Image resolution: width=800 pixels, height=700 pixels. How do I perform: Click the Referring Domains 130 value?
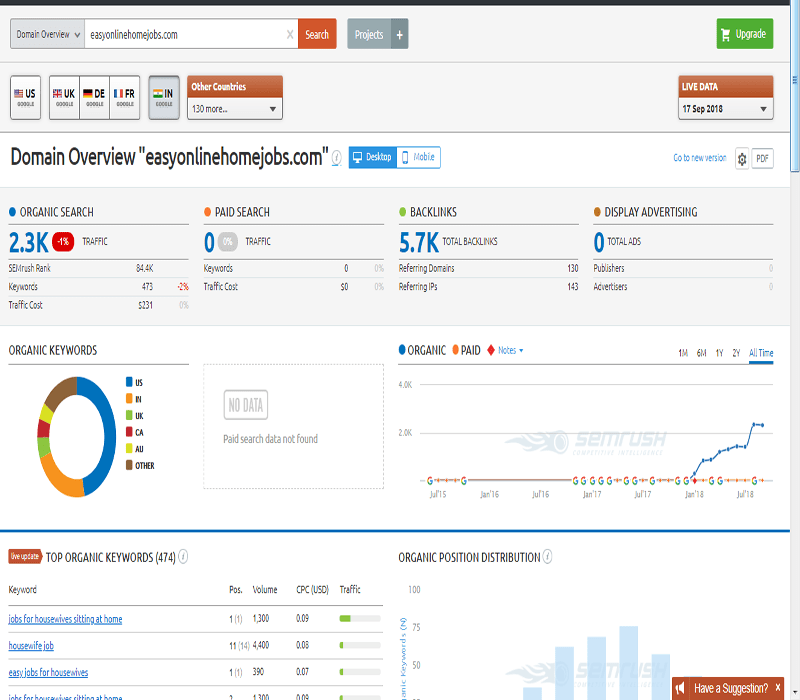pyautogui.click(x=572, y=268)
